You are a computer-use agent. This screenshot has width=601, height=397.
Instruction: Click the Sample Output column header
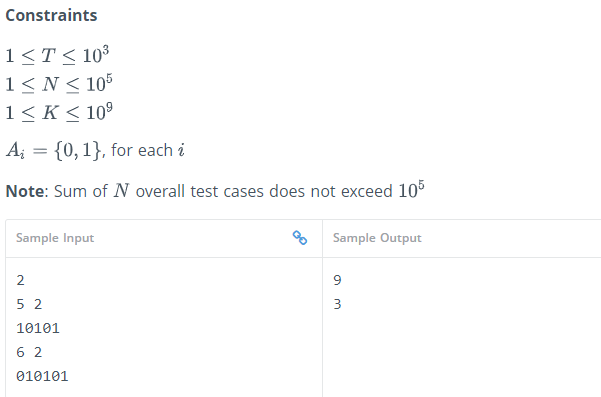pos(377,238)
